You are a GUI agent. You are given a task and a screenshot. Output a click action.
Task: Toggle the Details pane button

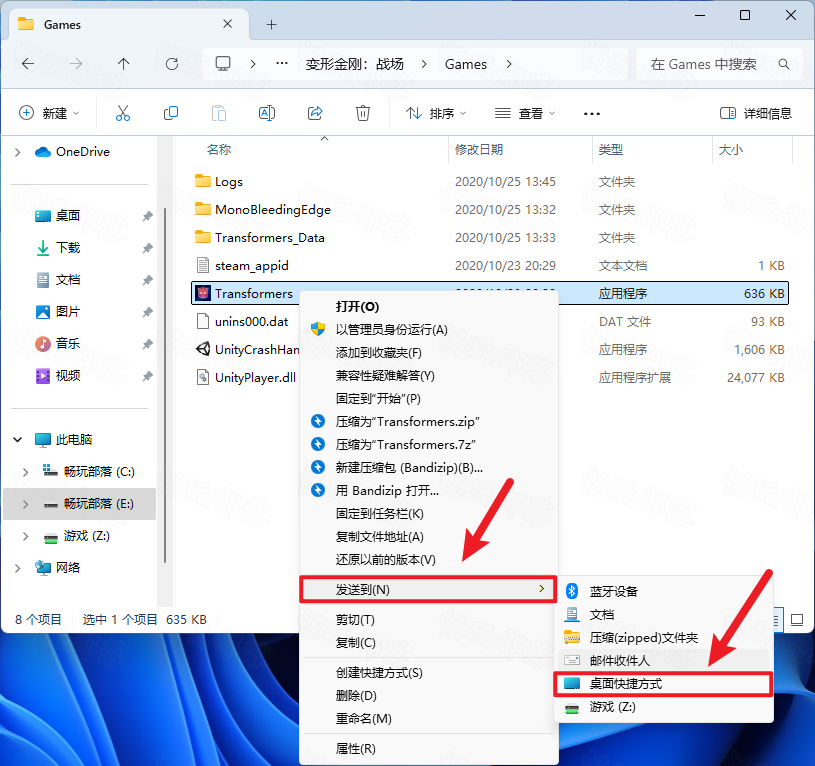pos(756,113)
